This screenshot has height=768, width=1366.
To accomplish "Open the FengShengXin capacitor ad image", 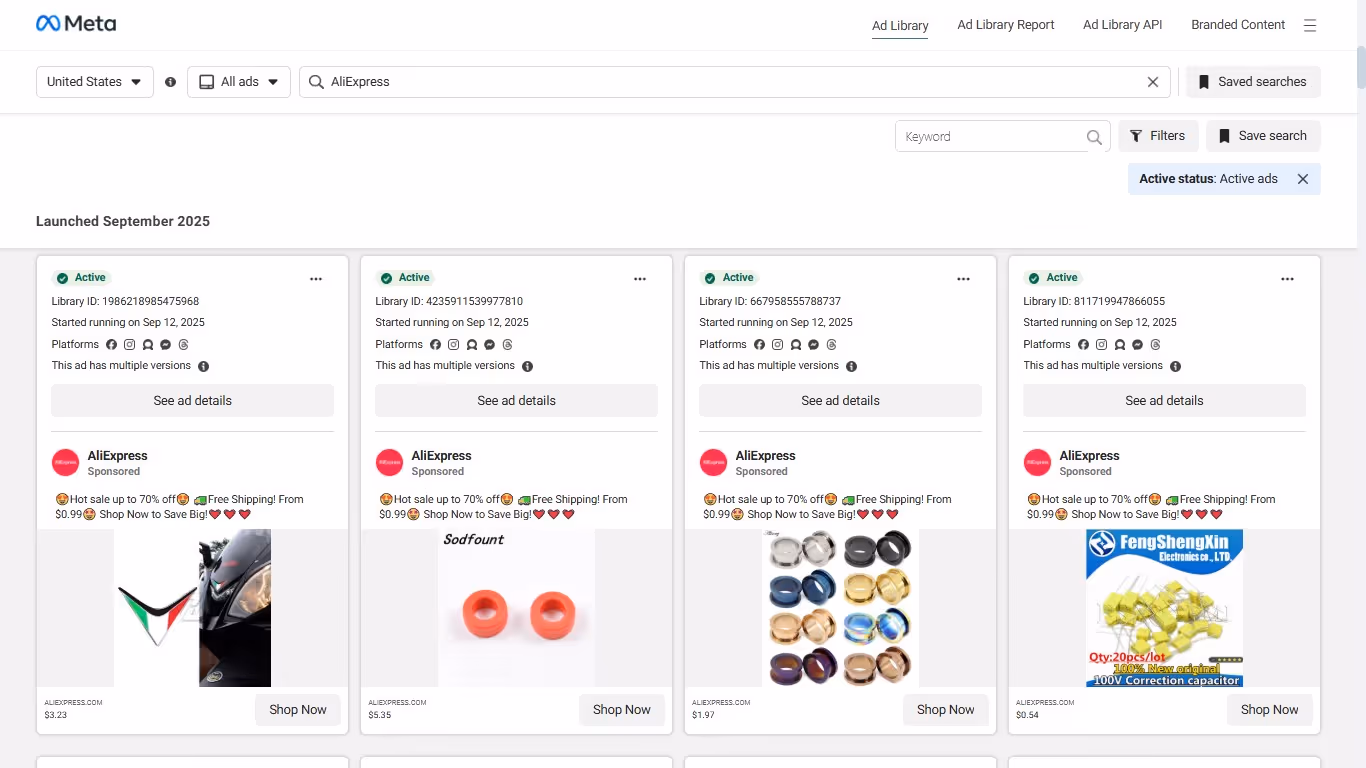I will (x=1165, y=608).
